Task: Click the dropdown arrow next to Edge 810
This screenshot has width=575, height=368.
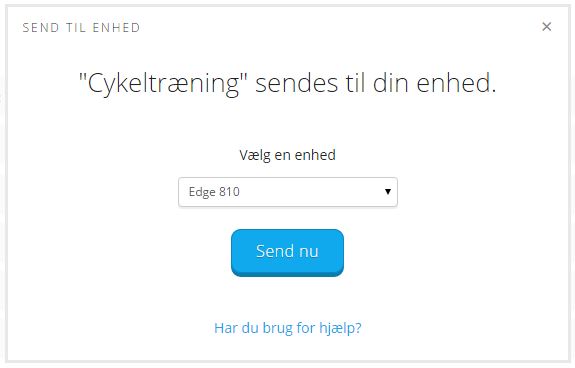Action: tap(388, 191)
